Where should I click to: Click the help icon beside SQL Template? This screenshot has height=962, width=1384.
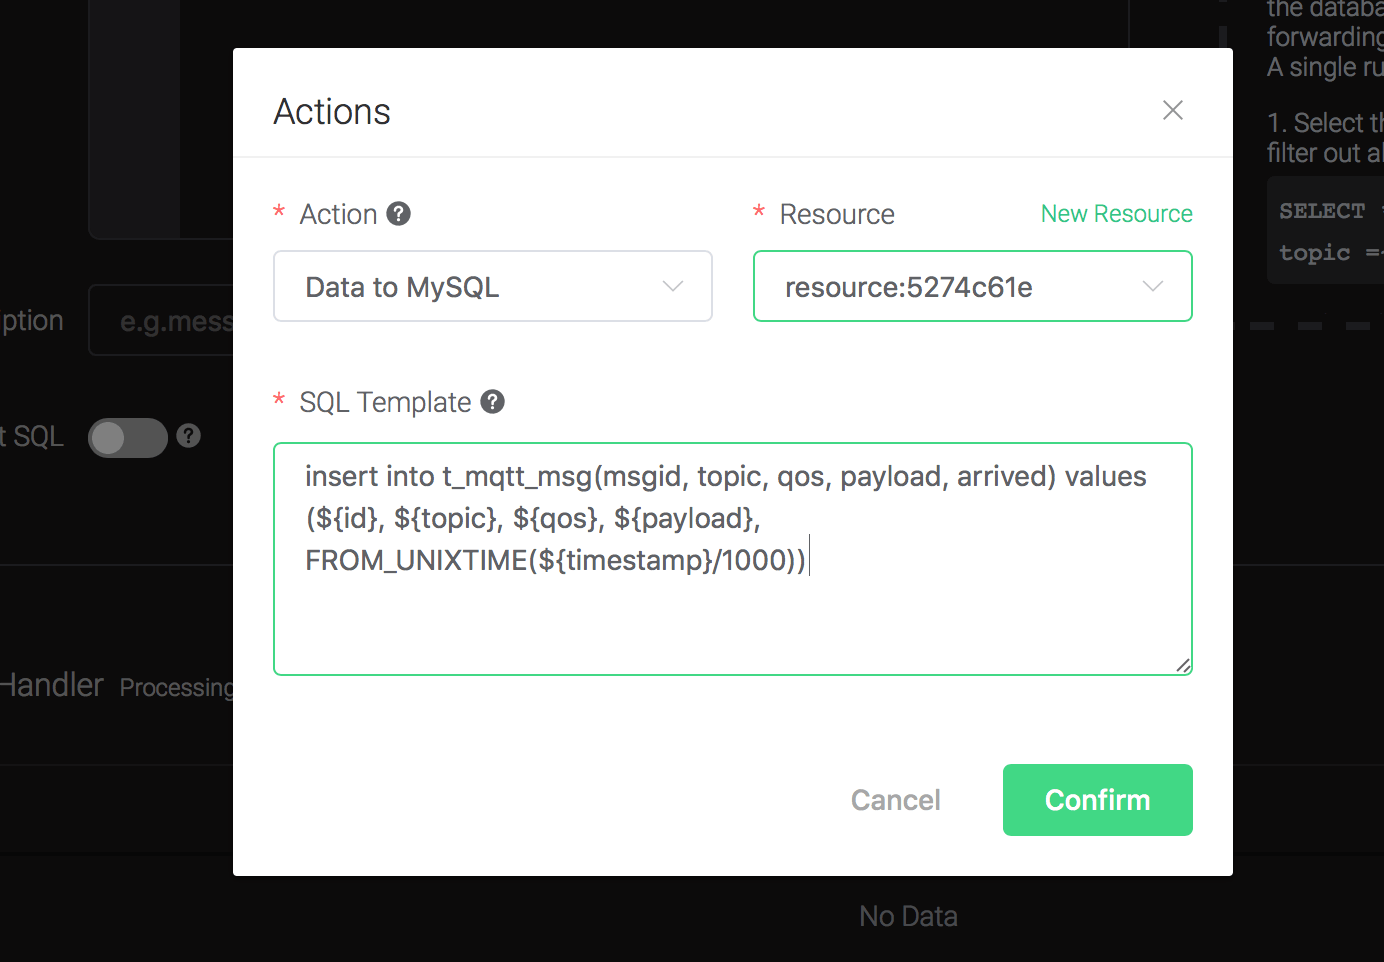(x=492, y=402)
